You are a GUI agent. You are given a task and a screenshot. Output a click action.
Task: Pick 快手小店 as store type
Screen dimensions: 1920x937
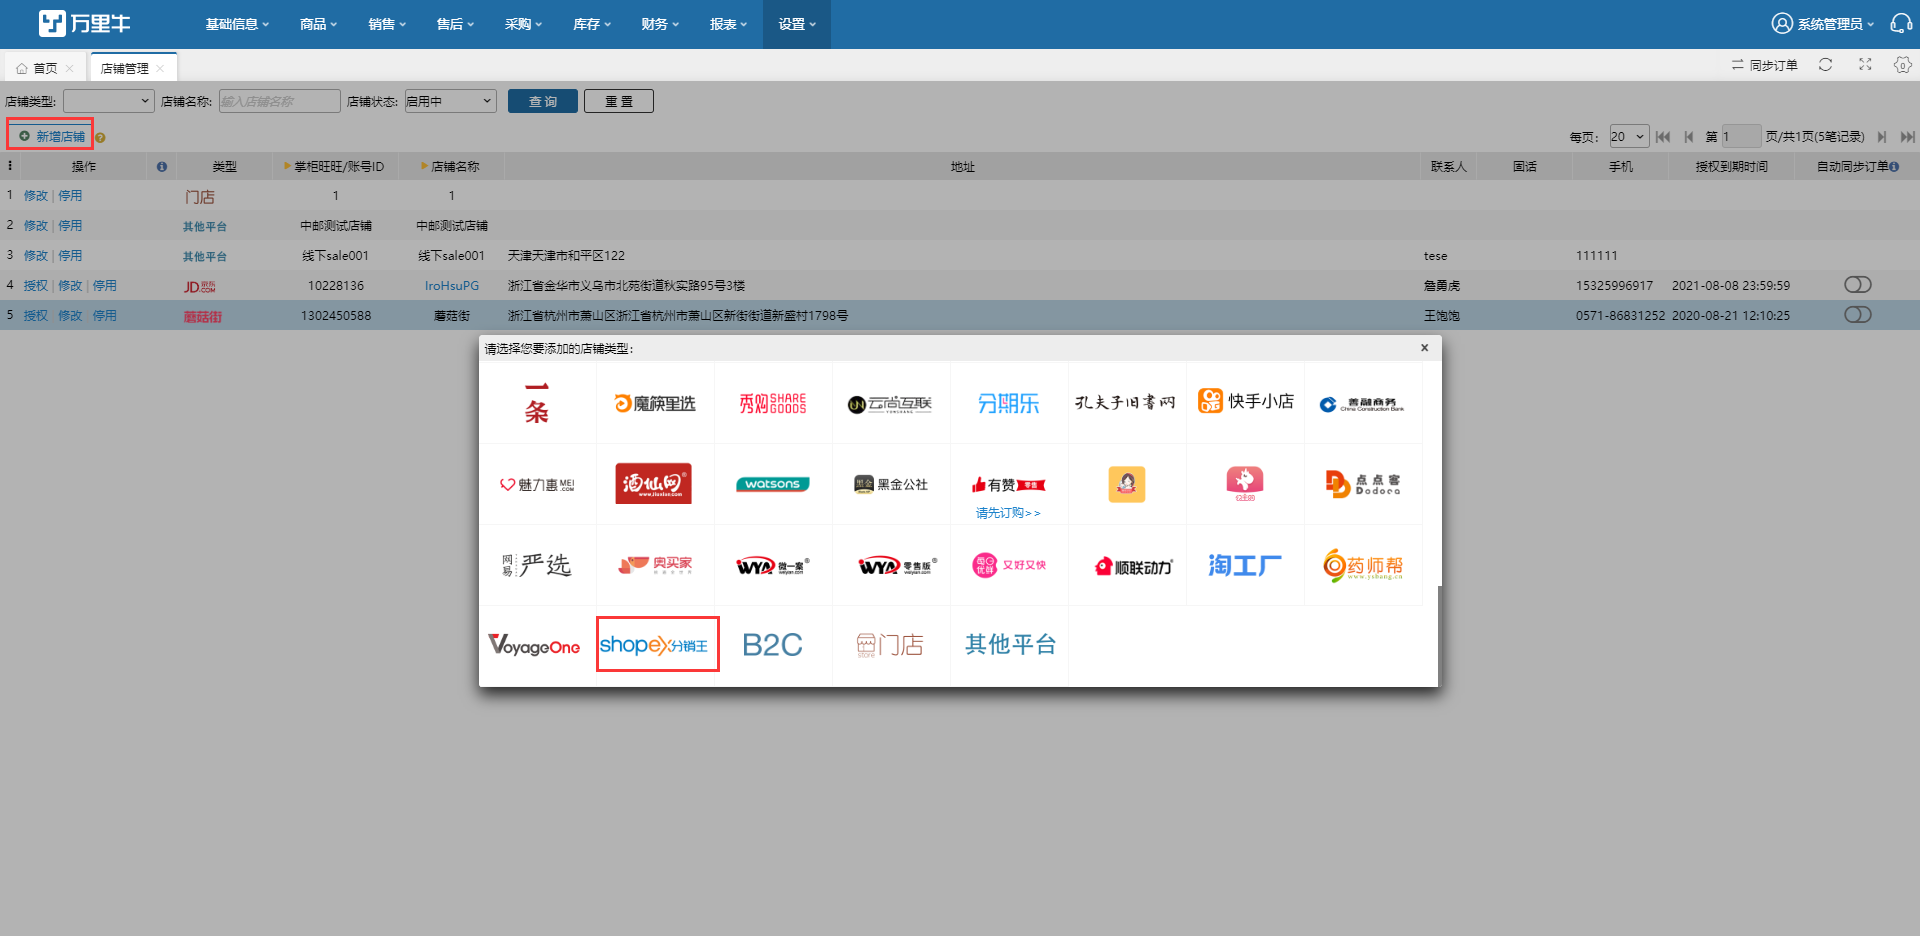(x=1245, y=403)
